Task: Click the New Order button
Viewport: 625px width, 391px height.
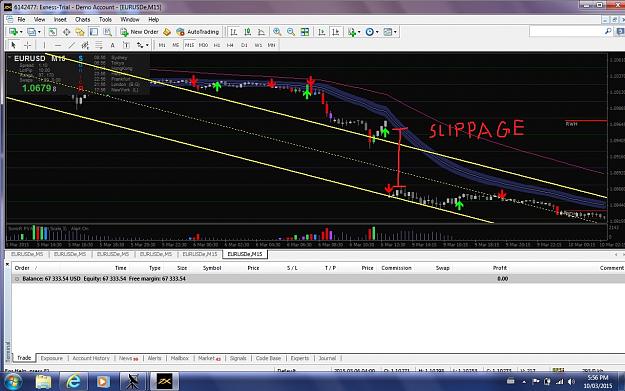Action: 139,31
